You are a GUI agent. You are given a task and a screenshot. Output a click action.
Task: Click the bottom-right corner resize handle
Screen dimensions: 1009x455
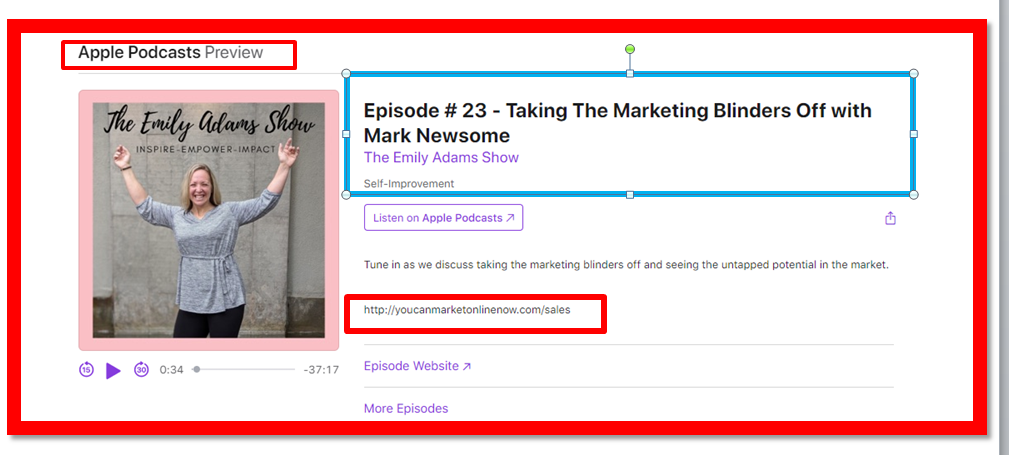click(x=913, y=194)
